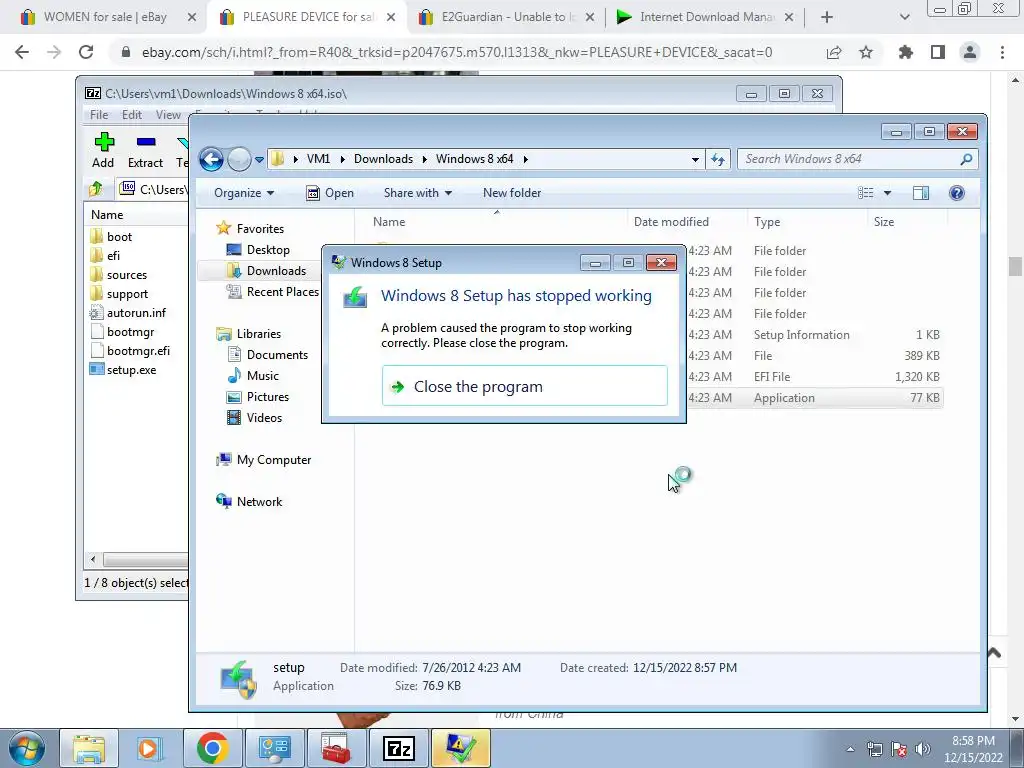
Task: Click the up-folder icon in 7-Zip
Action: pos(96,189)
